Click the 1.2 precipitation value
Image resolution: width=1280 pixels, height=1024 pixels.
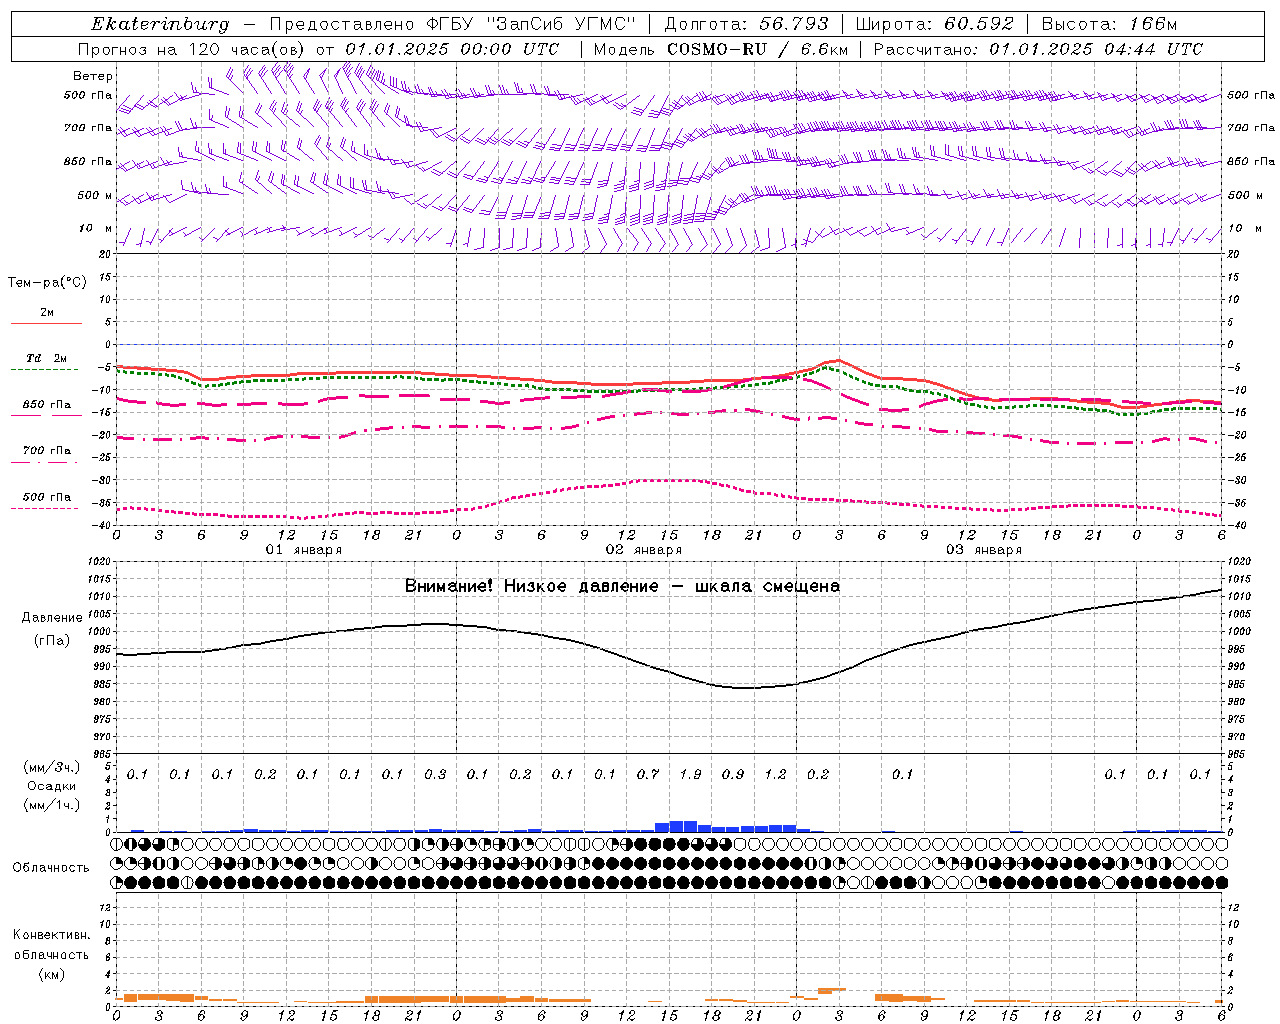[775, 774]
